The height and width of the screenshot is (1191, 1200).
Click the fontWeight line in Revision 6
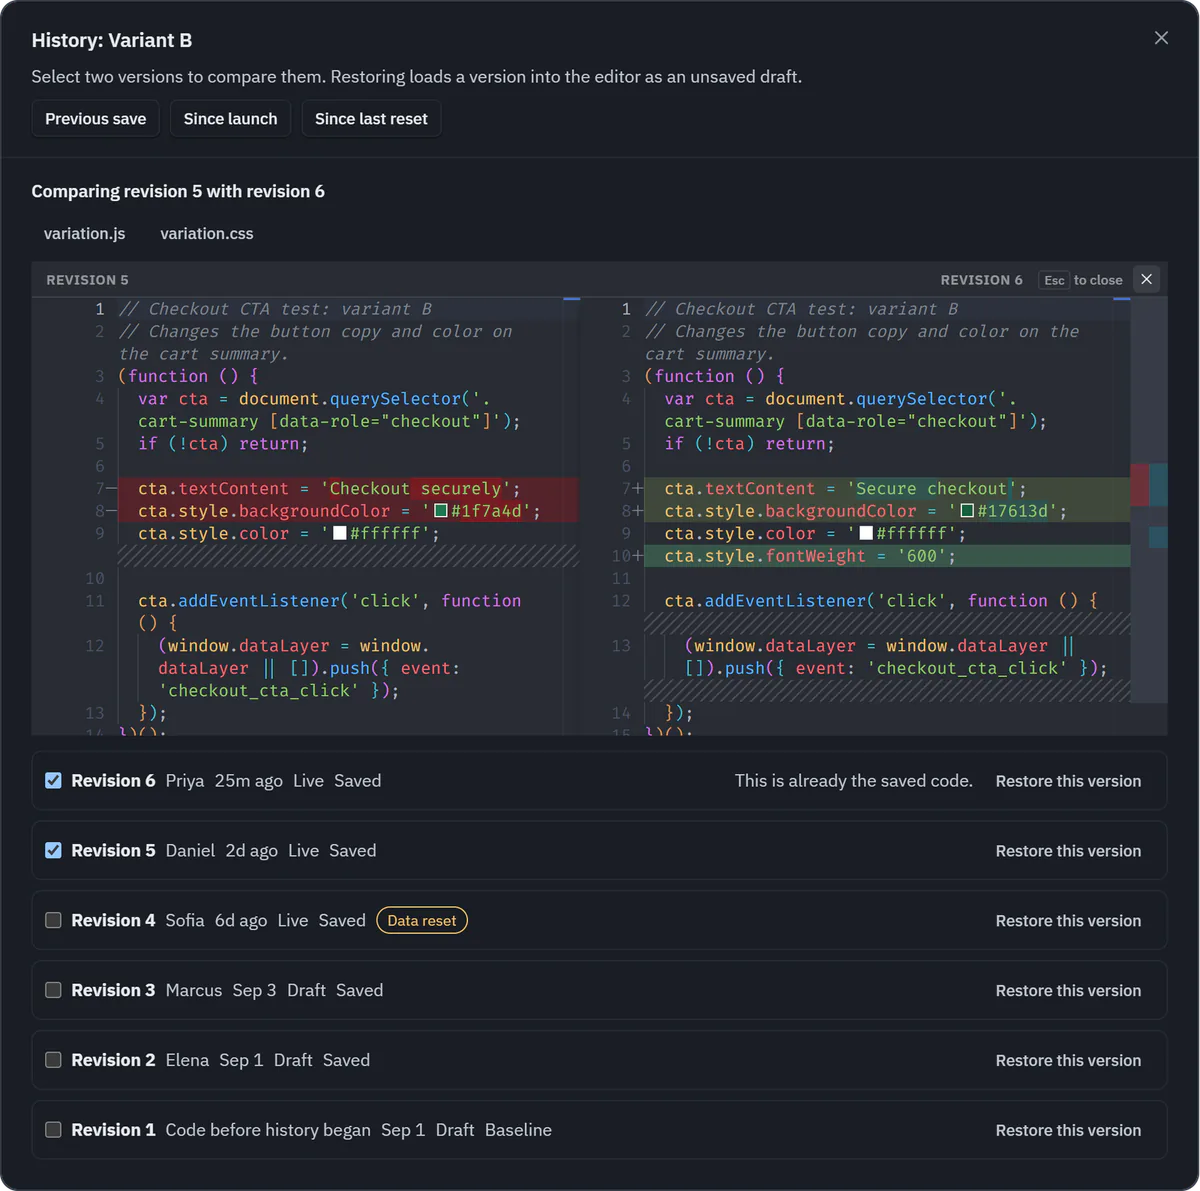[887, 556]
